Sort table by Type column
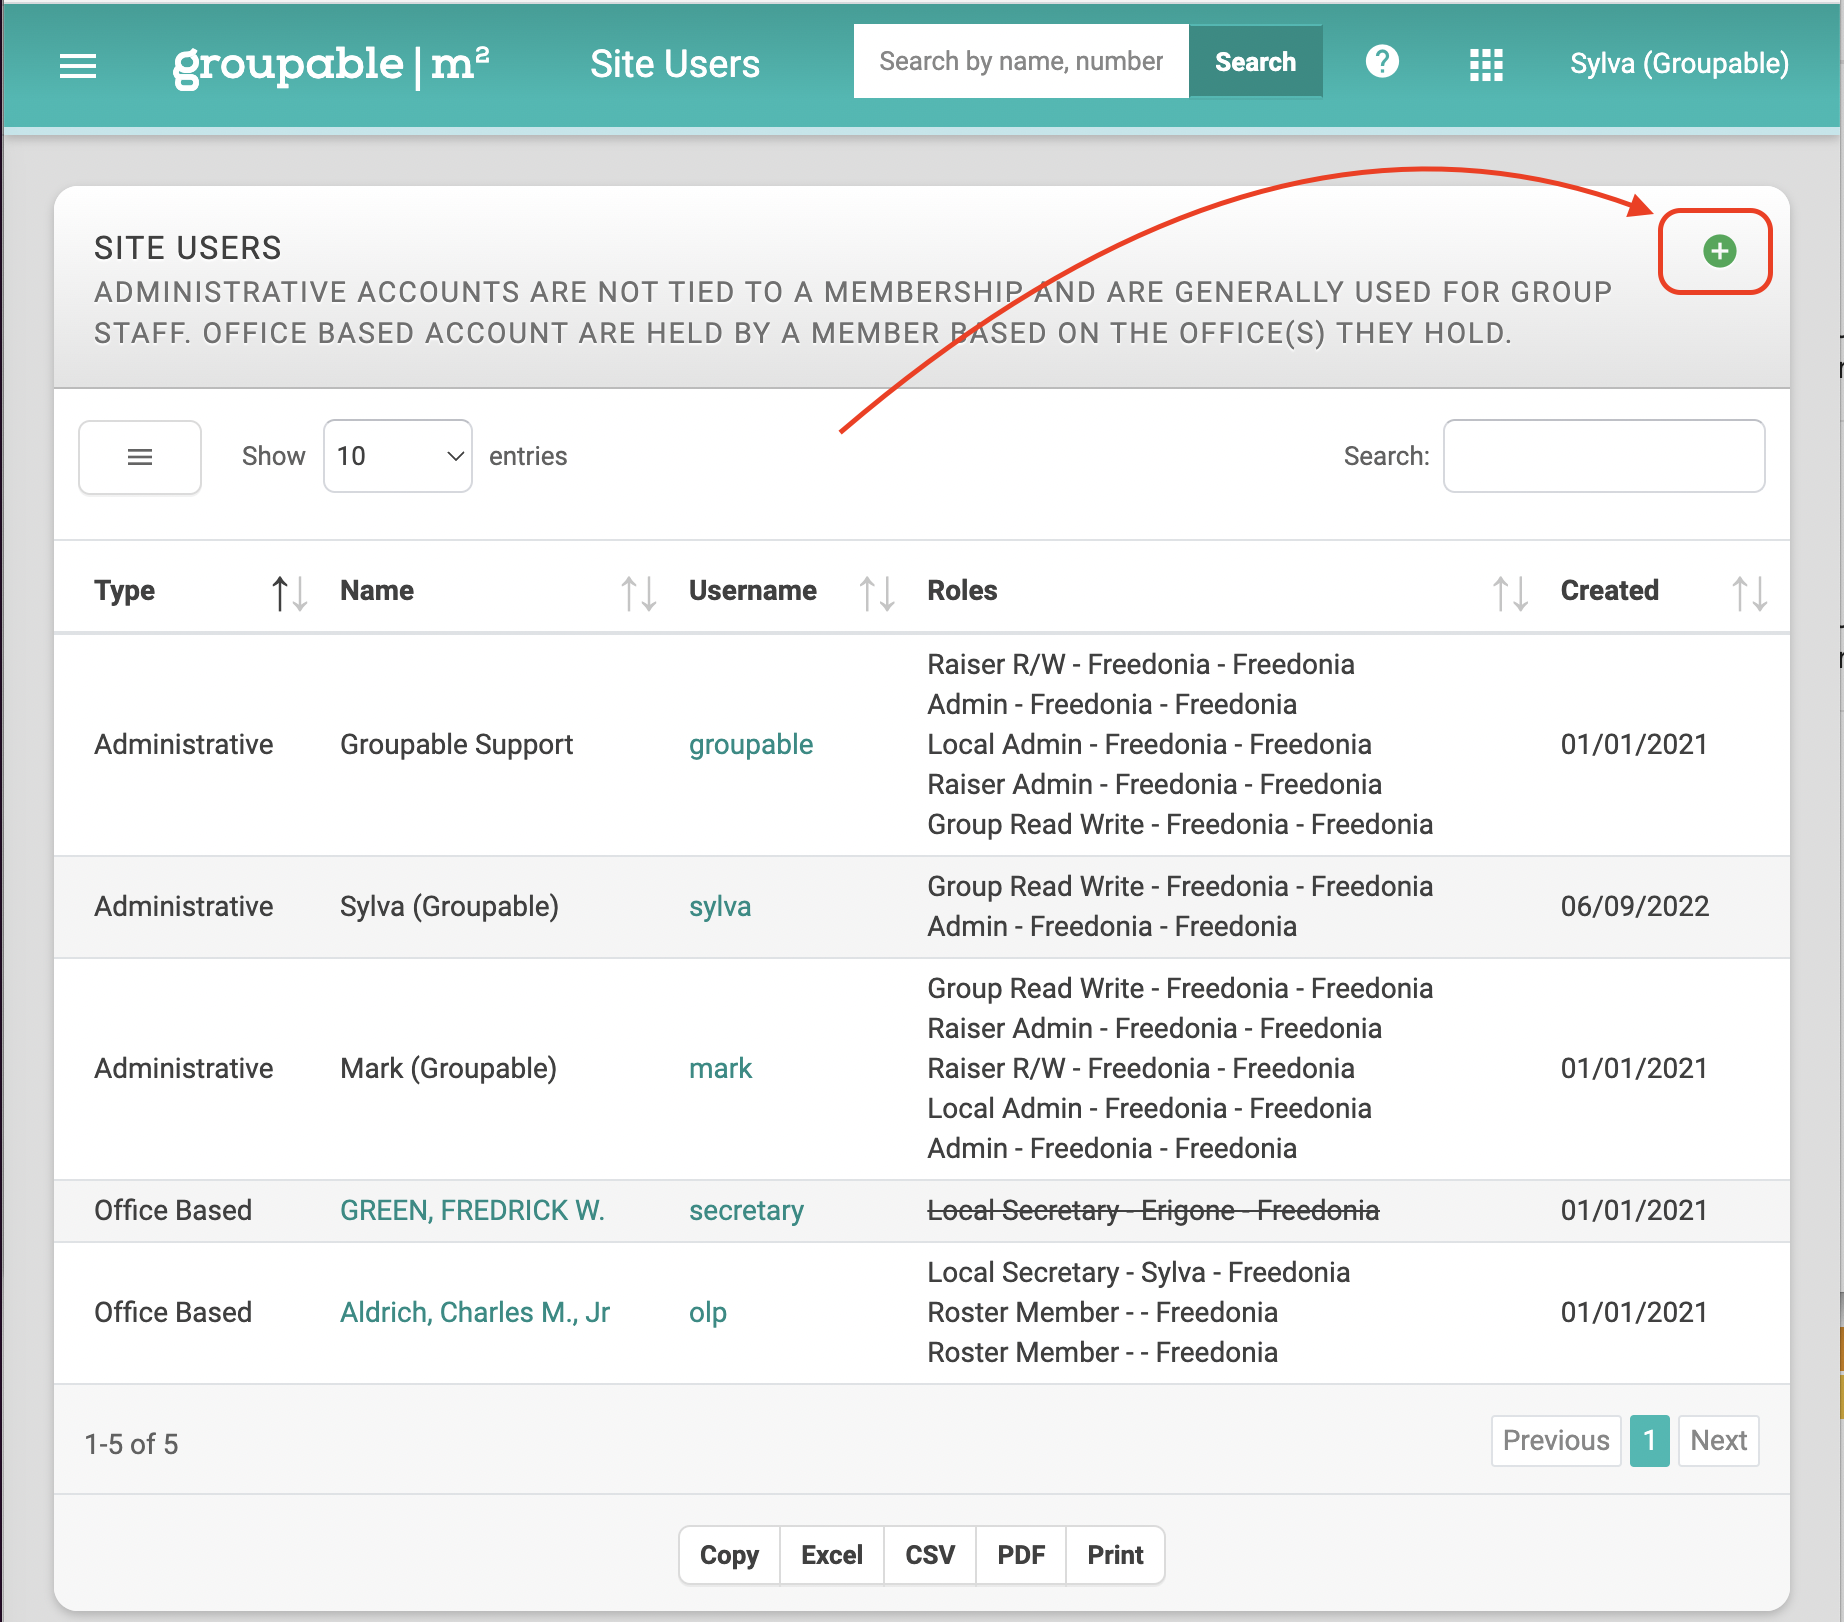Screen dimensions: 1844x1622 click(x=289, y=593)
